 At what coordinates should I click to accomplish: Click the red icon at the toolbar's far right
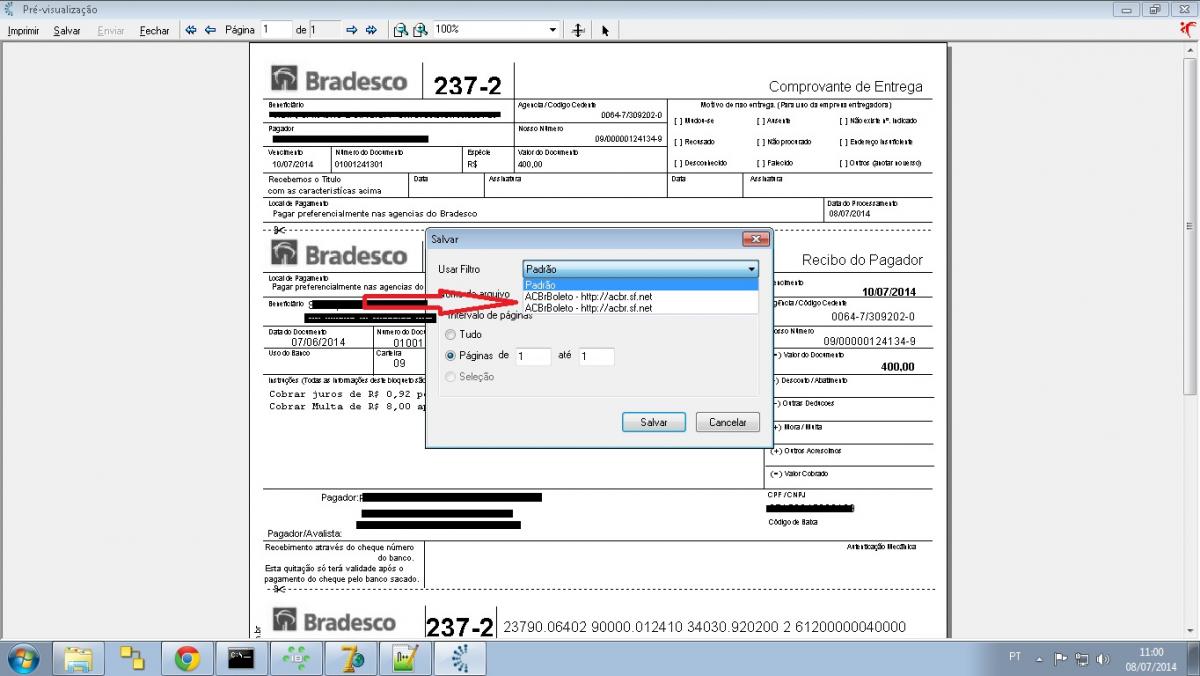click(x=1186, y=29)
